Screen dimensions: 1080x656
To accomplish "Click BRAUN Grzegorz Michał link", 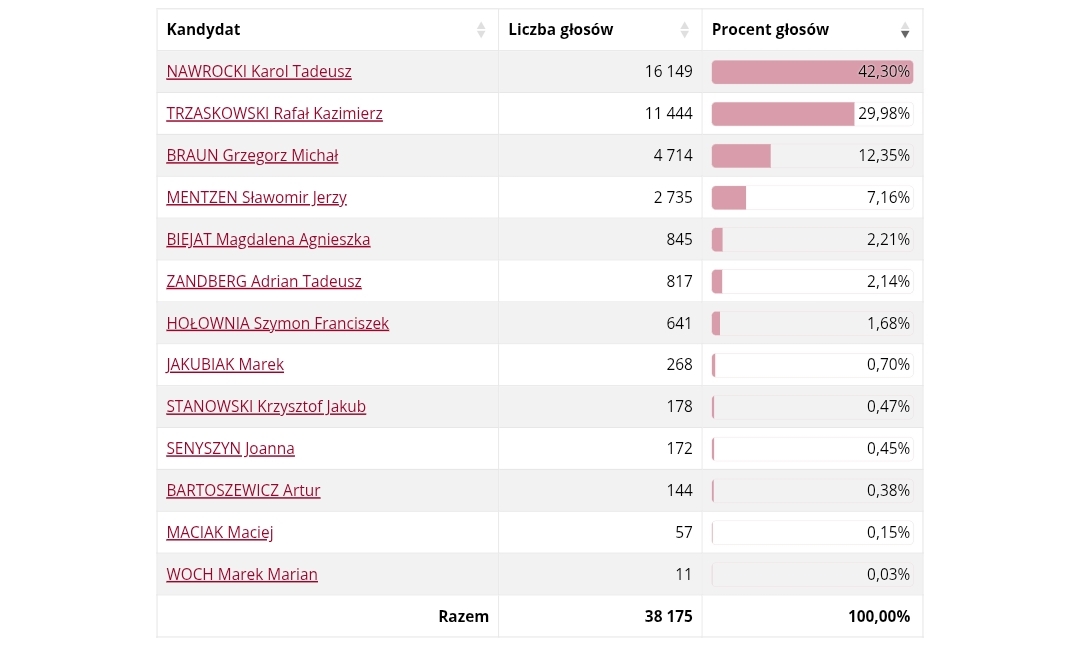I will click(x=252, y=156).
